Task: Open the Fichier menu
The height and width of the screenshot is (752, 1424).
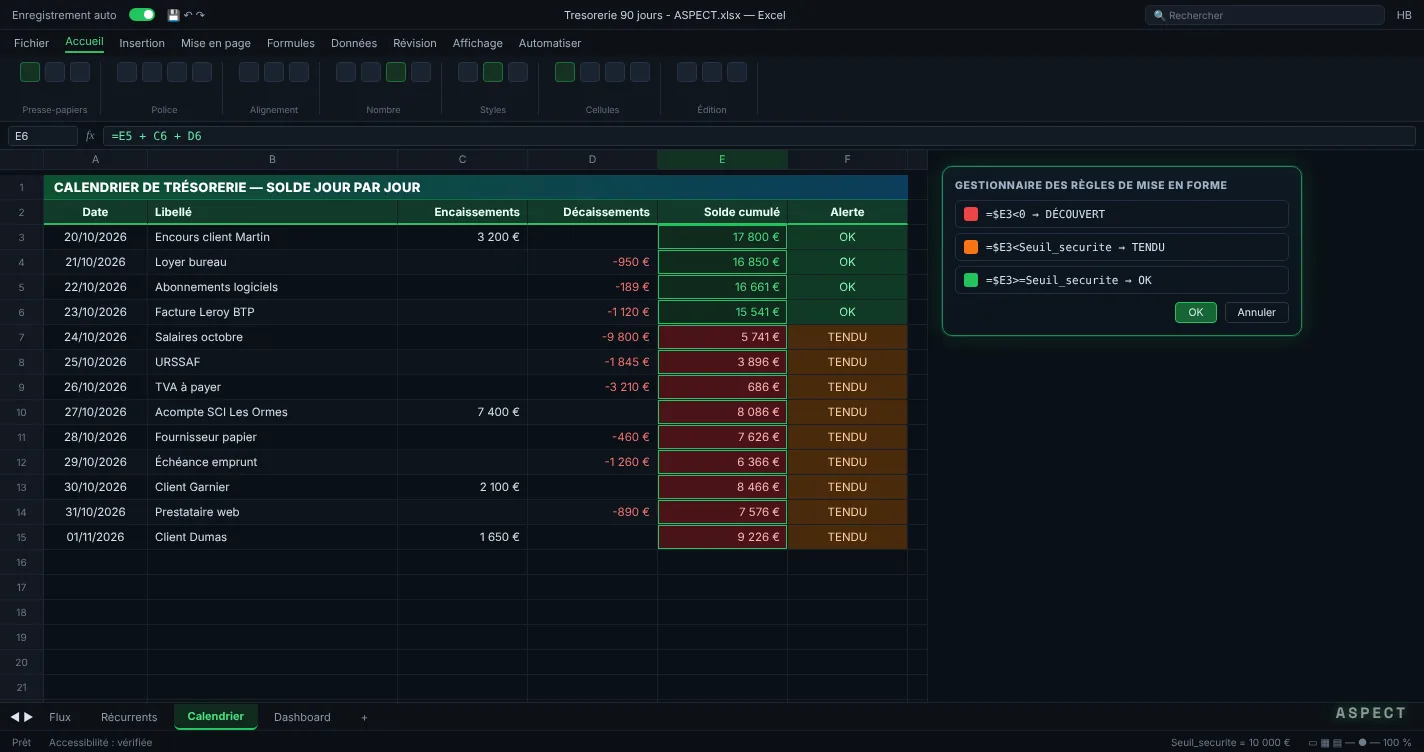Action: click(32, 43)
